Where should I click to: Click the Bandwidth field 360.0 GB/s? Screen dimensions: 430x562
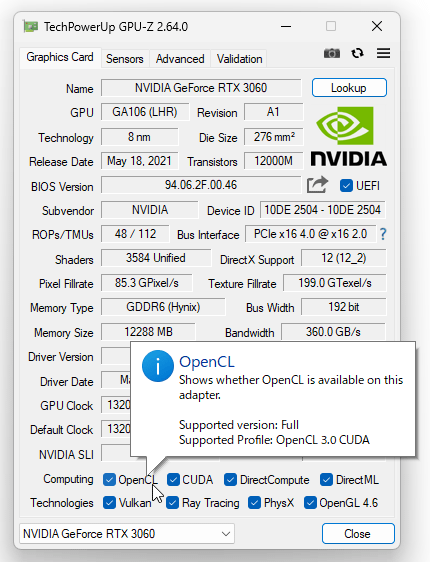tap(333, 332)
